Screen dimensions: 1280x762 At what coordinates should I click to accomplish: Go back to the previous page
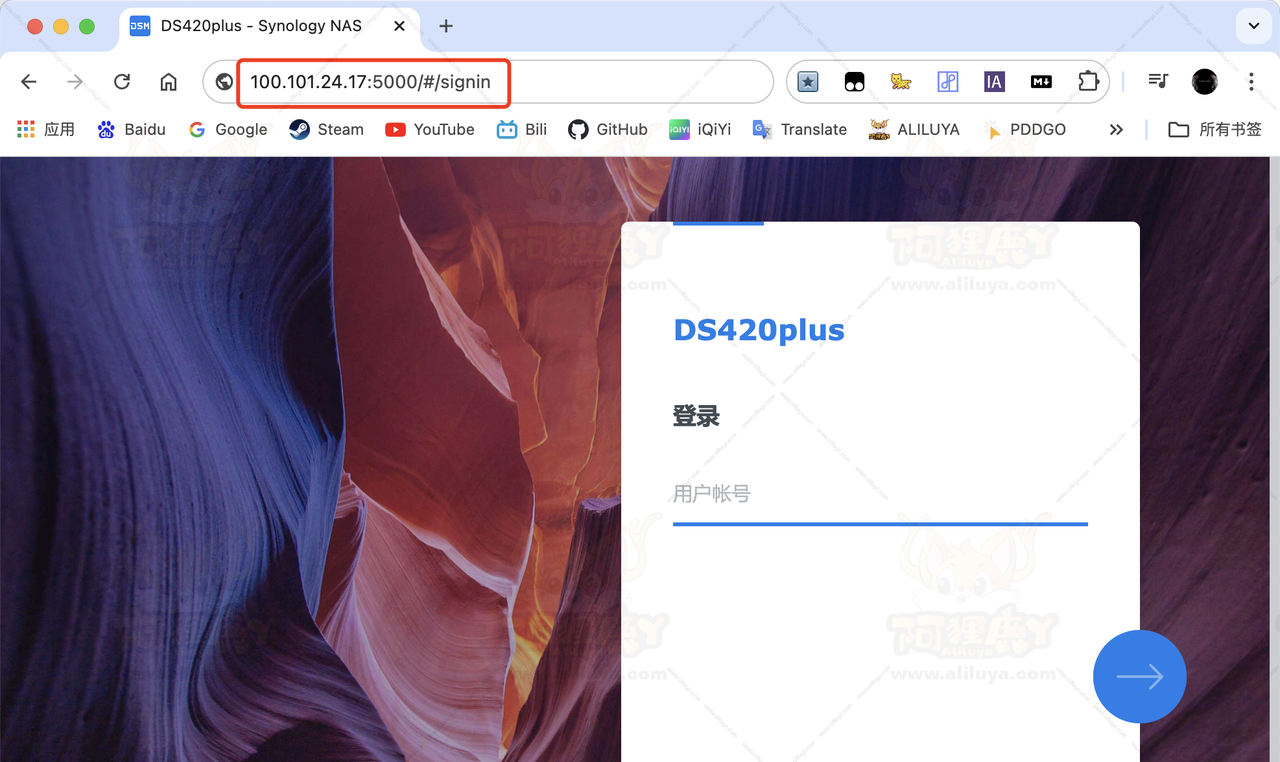pos(29,82)
